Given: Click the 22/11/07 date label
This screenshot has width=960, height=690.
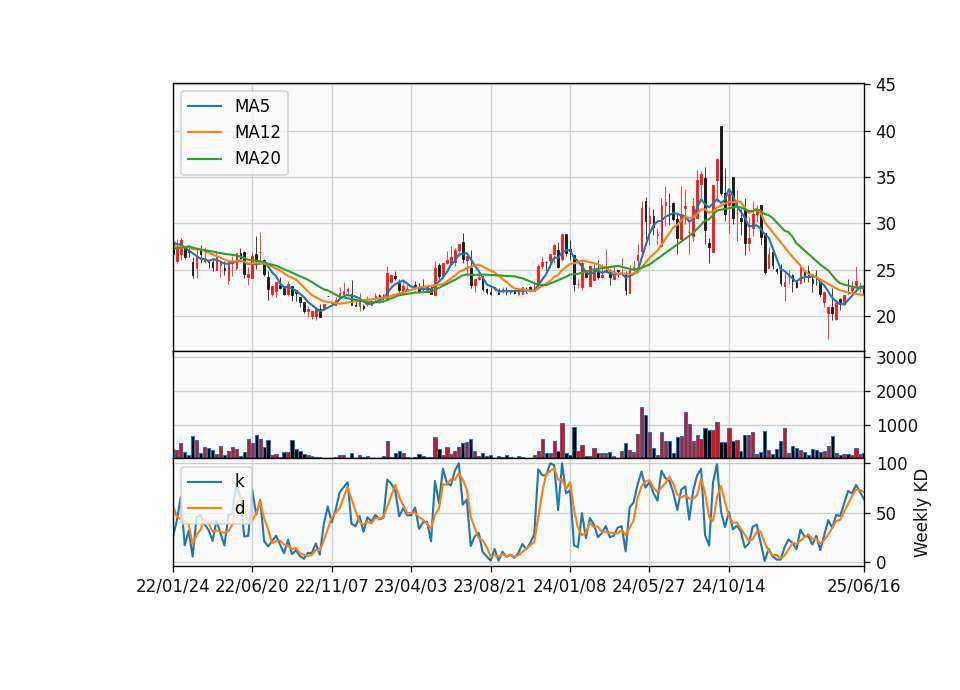Looking at the screenshot, I should click(332, 586).
